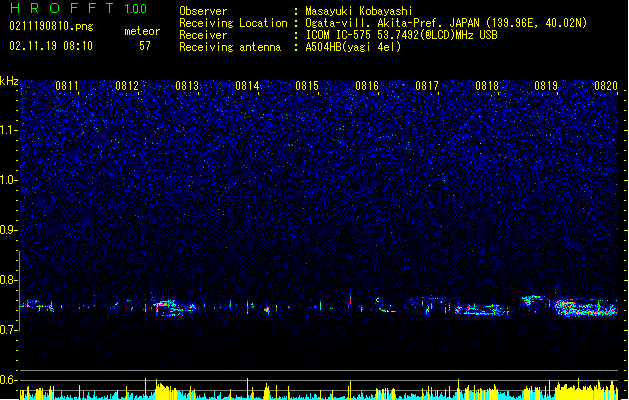Click the HROFFT title text
The image size is (629, 400).
point(62,8)
